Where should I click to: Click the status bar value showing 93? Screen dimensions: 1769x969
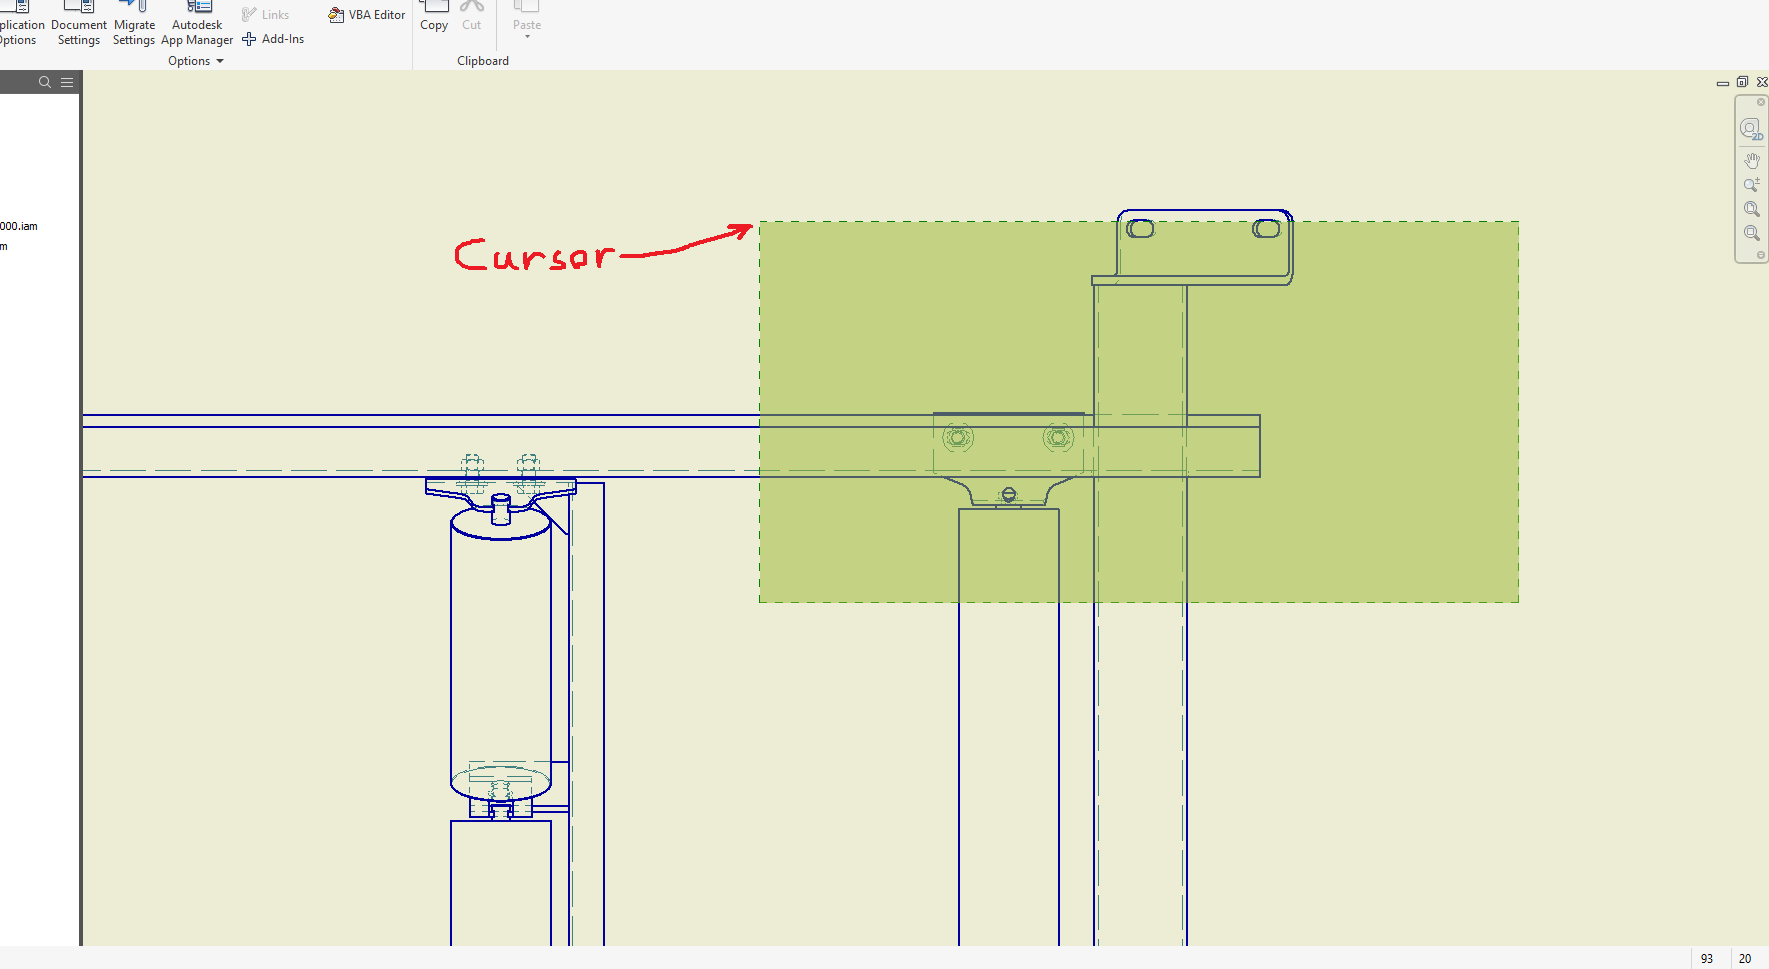tap(1706, 958)
